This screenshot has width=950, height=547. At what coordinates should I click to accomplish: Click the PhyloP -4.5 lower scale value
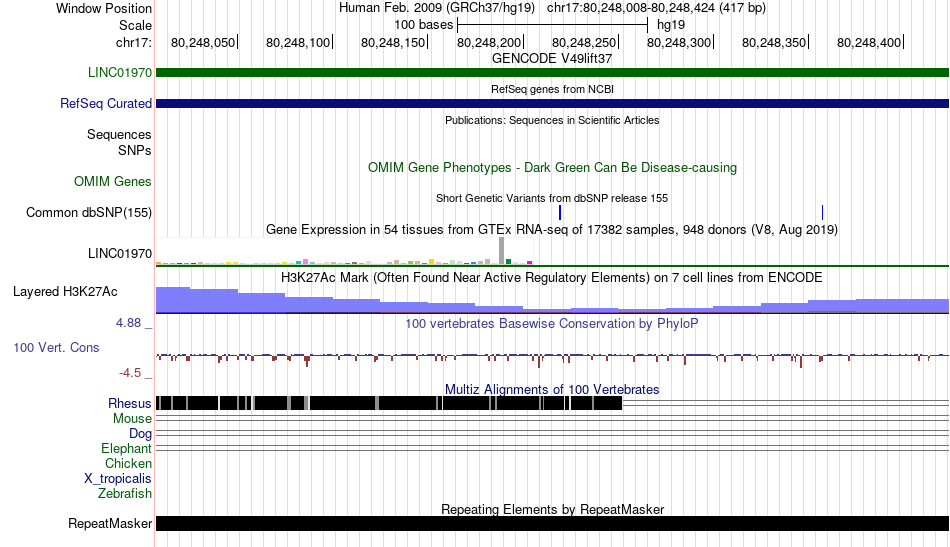coord(130,373)
